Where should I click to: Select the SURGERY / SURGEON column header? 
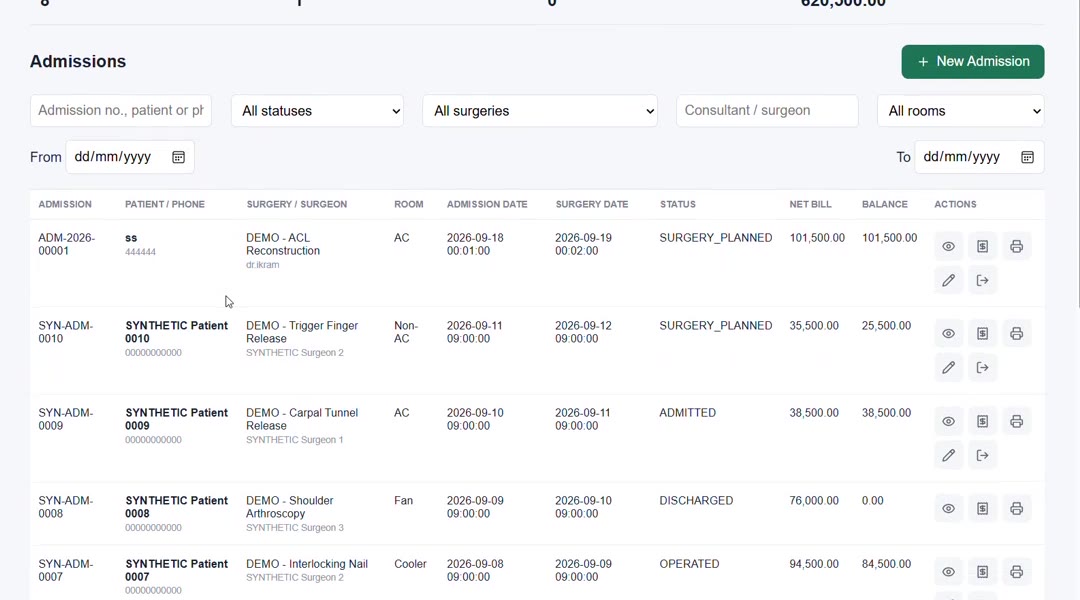(296, 205)
